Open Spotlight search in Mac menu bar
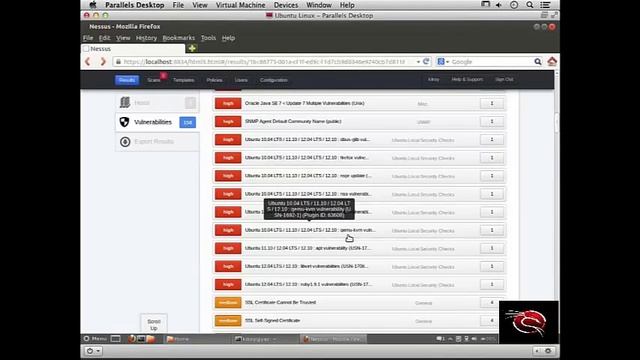This screenshot has width=640, height=360. (529, 5)
